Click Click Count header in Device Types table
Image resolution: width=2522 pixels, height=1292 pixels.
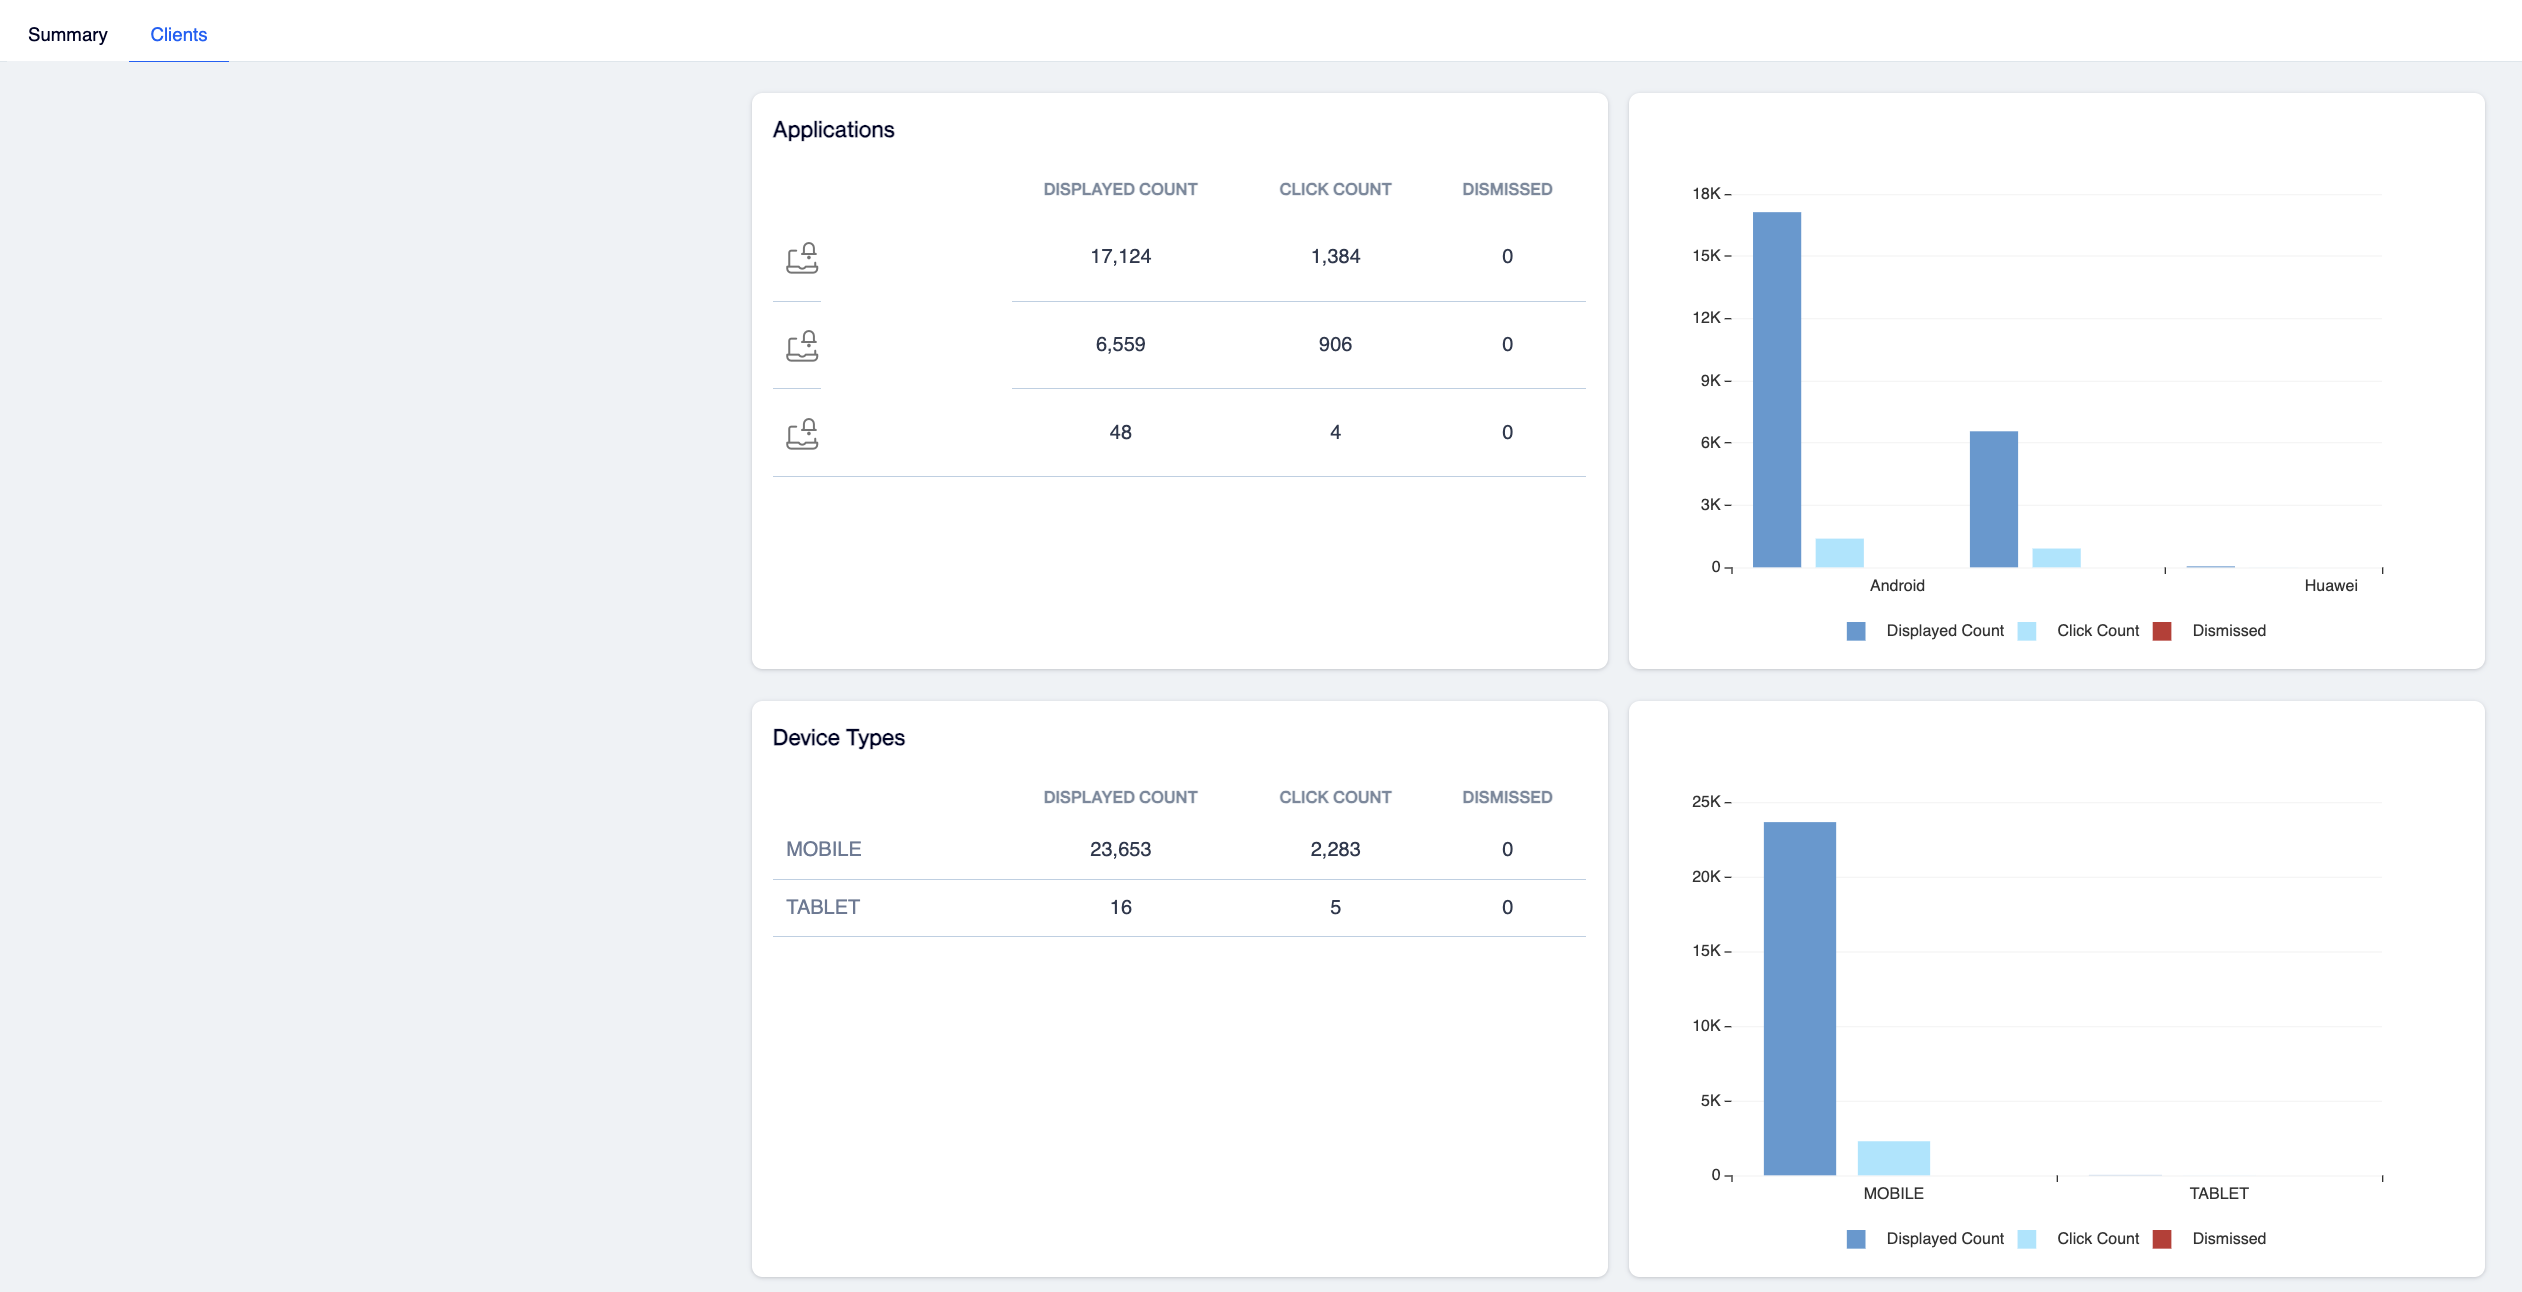[x=1335, y=797]
